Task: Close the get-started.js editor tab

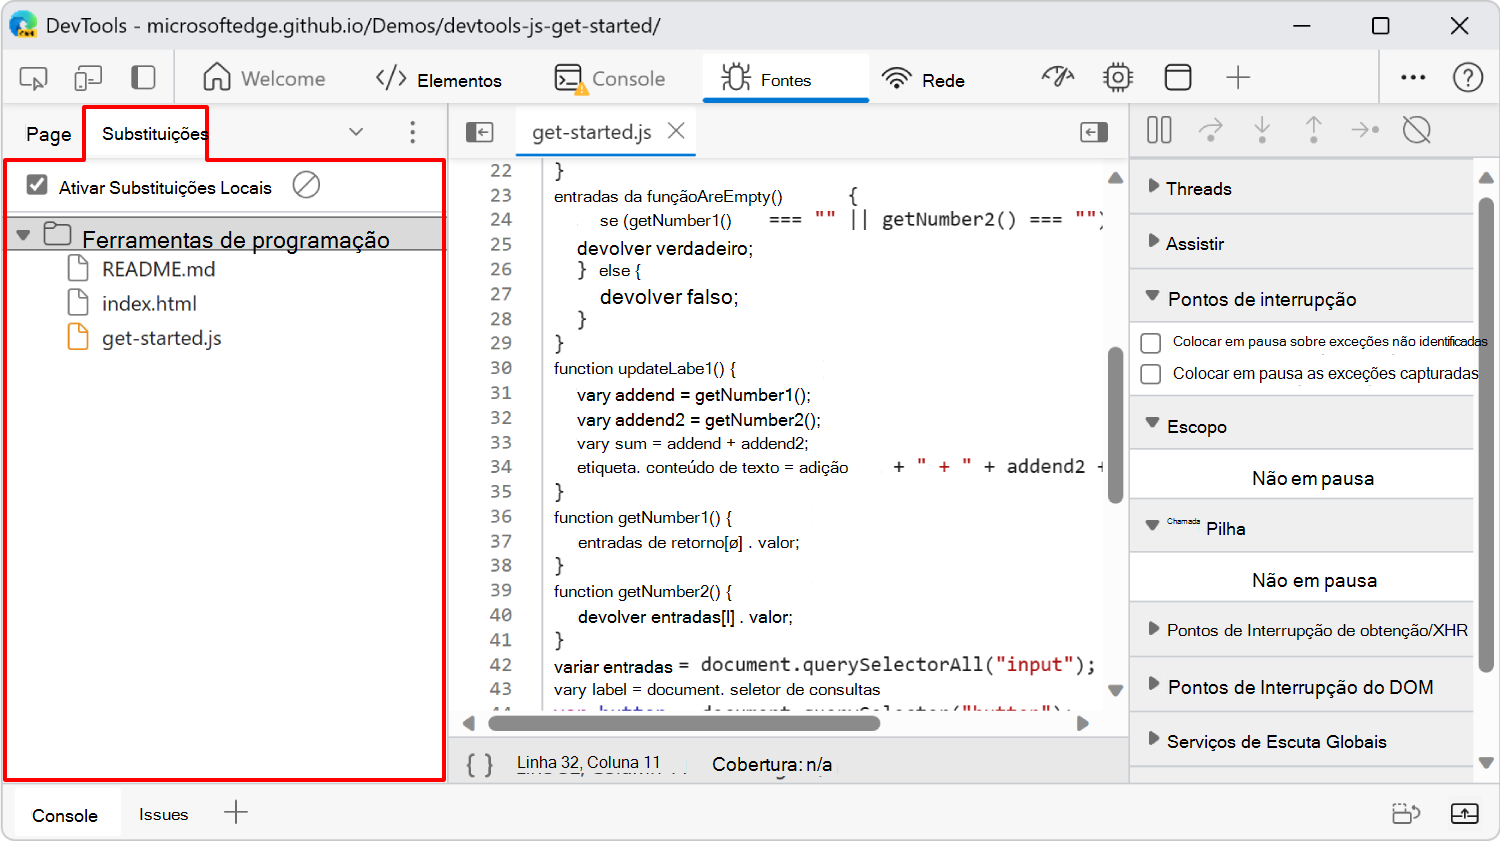Action: [677, 131]
